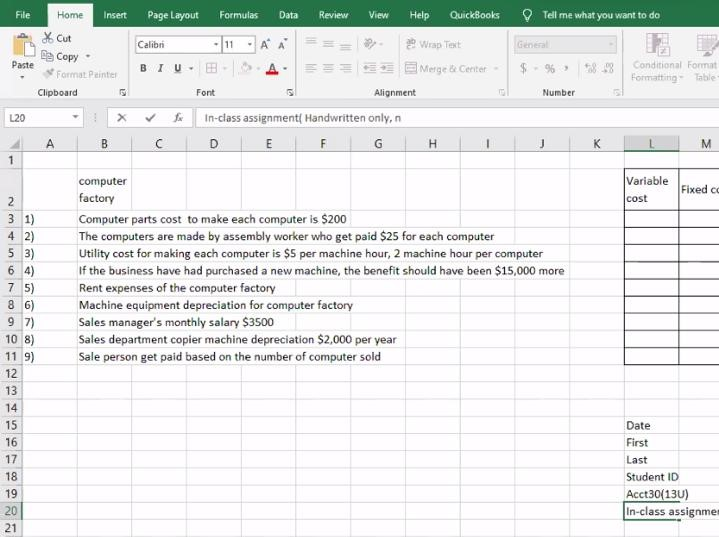Open the underline style dropdown arrow
The height and width of the screenshot is (537, 719).
(x=191, y=69)
